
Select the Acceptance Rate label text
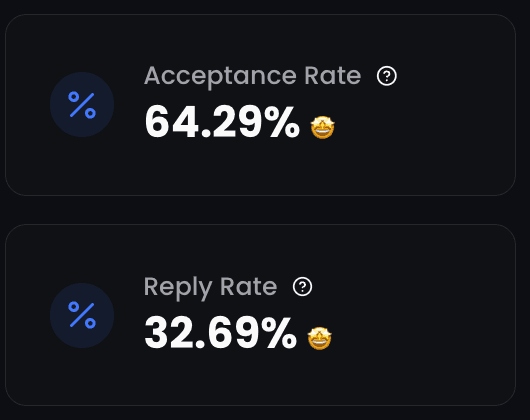(x=252, y=76)
